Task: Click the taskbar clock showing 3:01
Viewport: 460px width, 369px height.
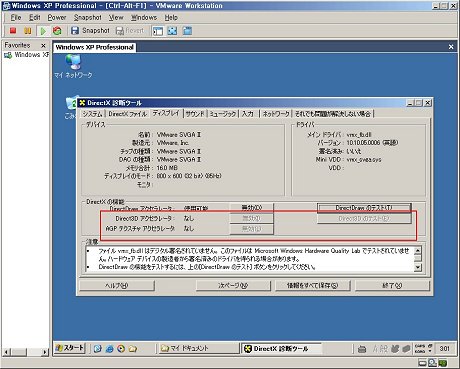Action: click(444, 349)
